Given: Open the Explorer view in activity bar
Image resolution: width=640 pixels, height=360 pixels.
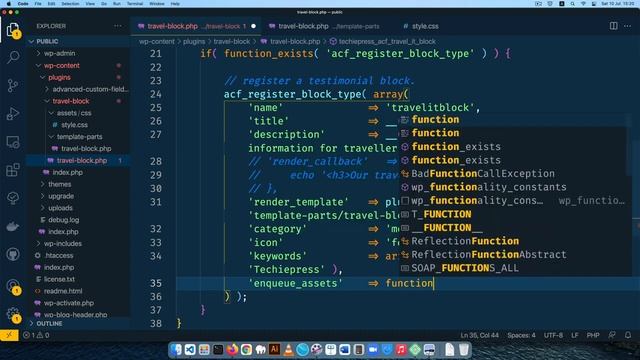Looking at the screenshot, I should pyautogui.click(x=13, y=29).
